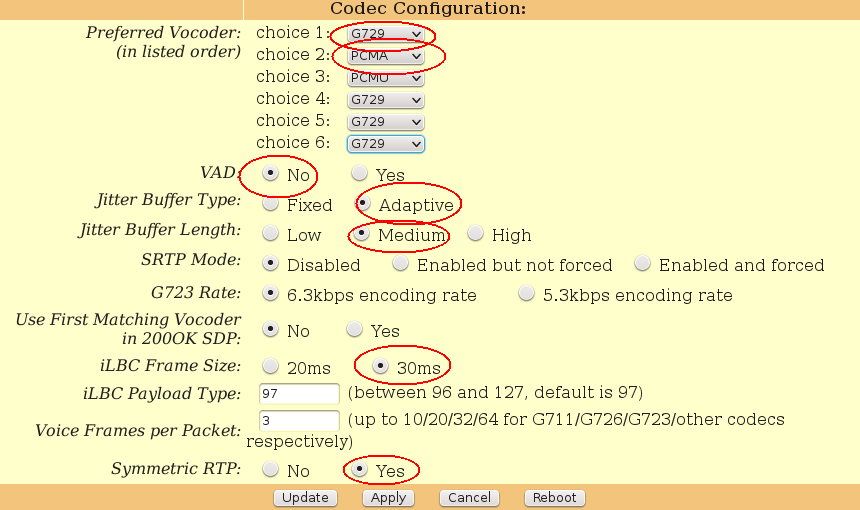Select Fixed jitter buffer type
The width and height of the screenshot is (860, 510).
pyautogui.click(x=270, y=204)
